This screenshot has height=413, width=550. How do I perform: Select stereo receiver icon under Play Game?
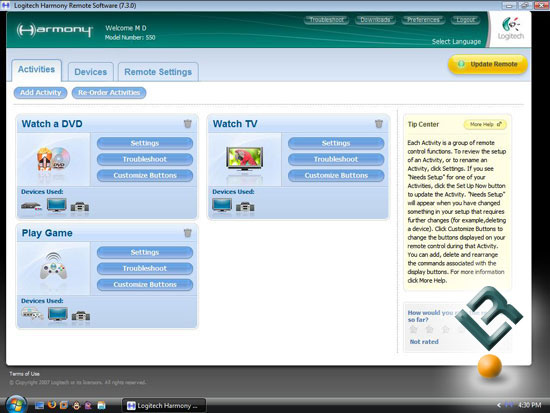pos(81,316)
